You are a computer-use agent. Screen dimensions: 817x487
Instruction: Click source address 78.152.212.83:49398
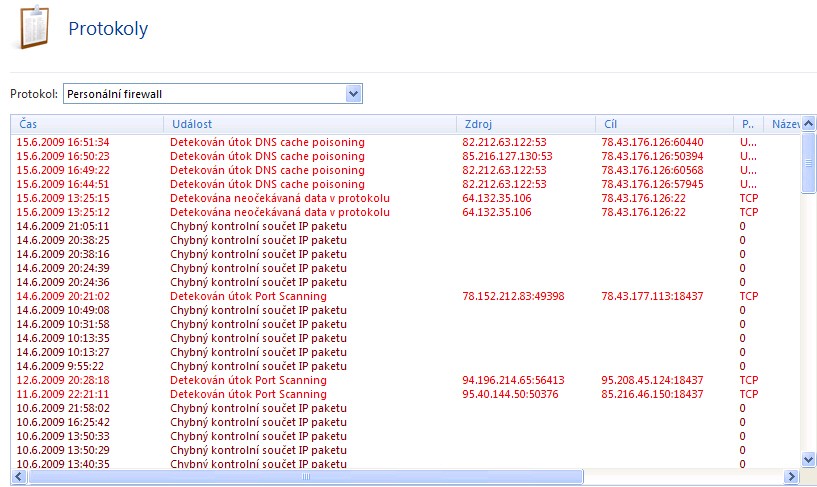point(513,296)
